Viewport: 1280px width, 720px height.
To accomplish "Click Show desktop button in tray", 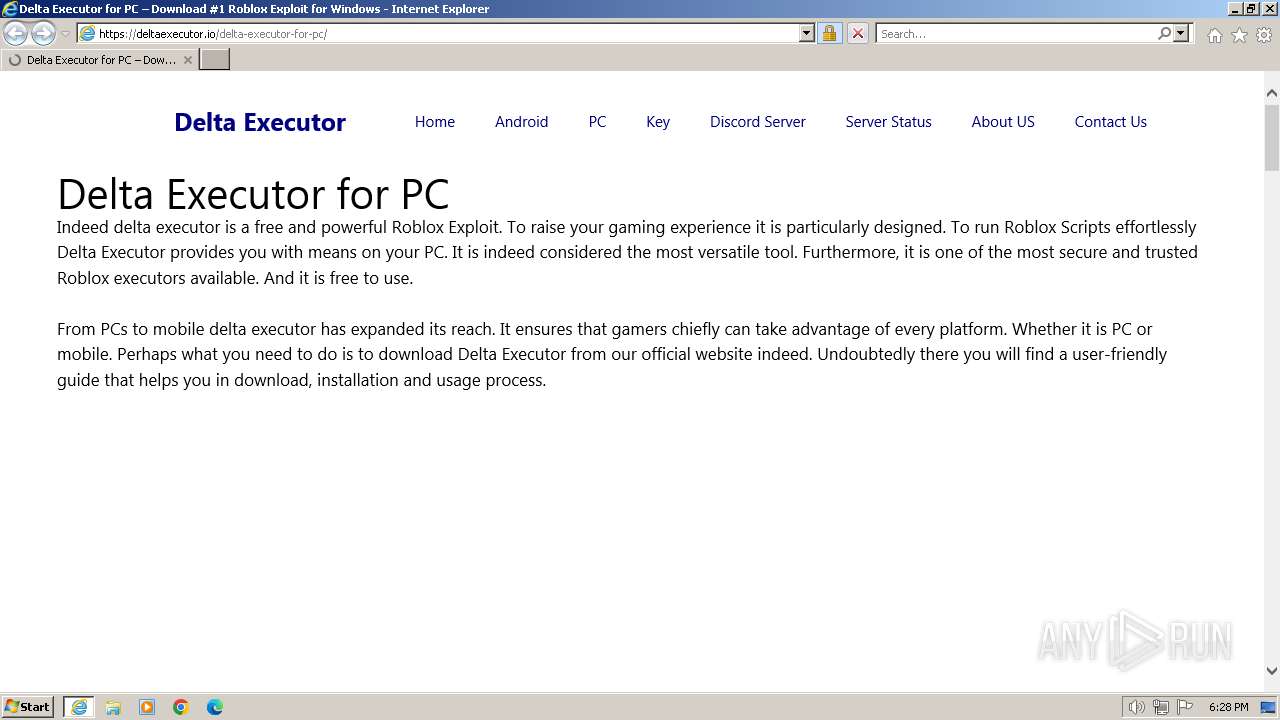I will [1268, 707].
